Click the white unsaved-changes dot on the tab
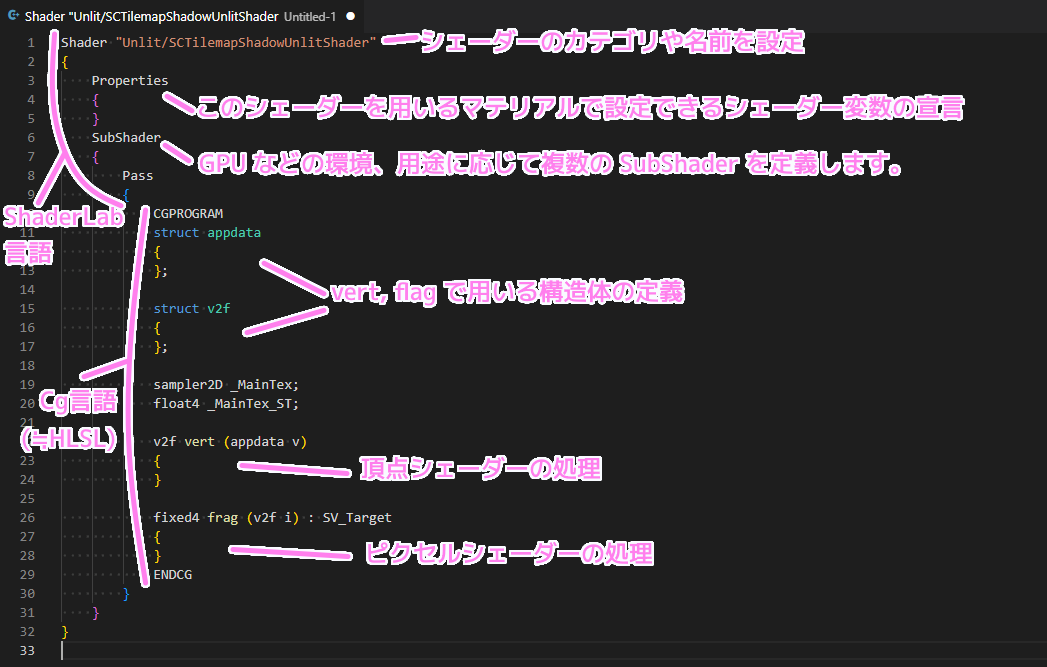Screen dimensions: 1047x667 [350, 16]
